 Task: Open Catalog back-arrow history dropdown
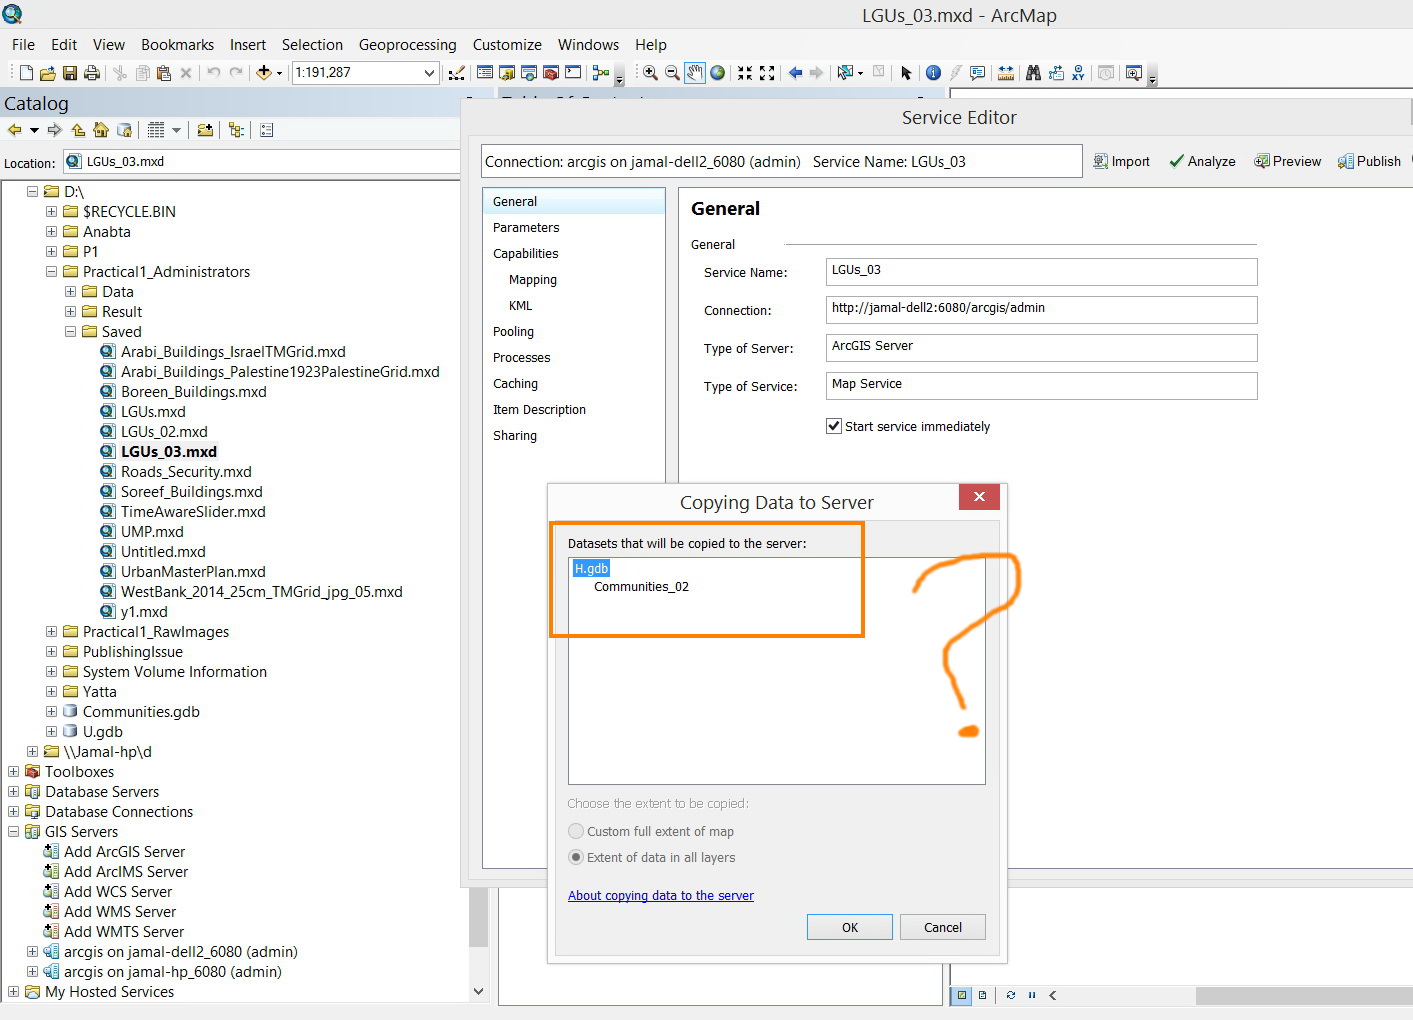point(34,130)
